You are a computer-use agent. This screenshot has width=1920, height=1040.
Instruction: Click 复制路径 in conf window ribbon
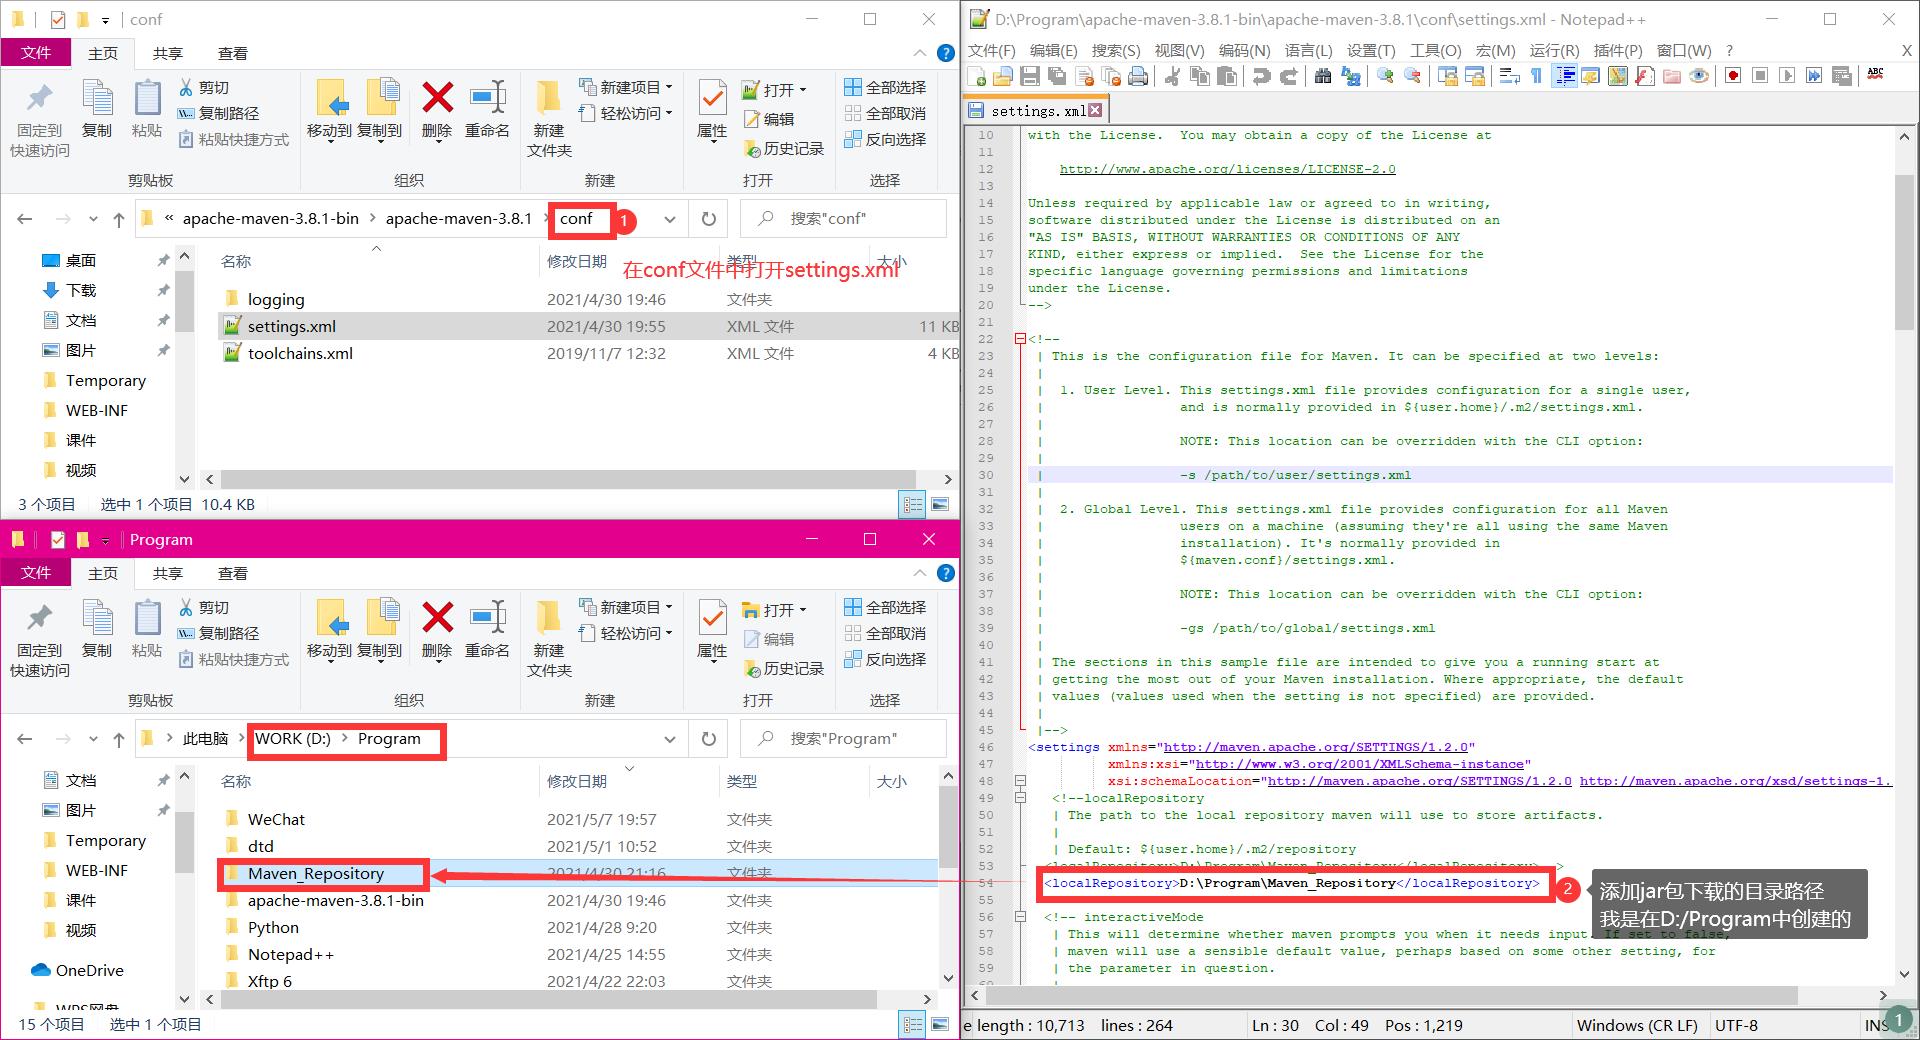coord(219,113)
